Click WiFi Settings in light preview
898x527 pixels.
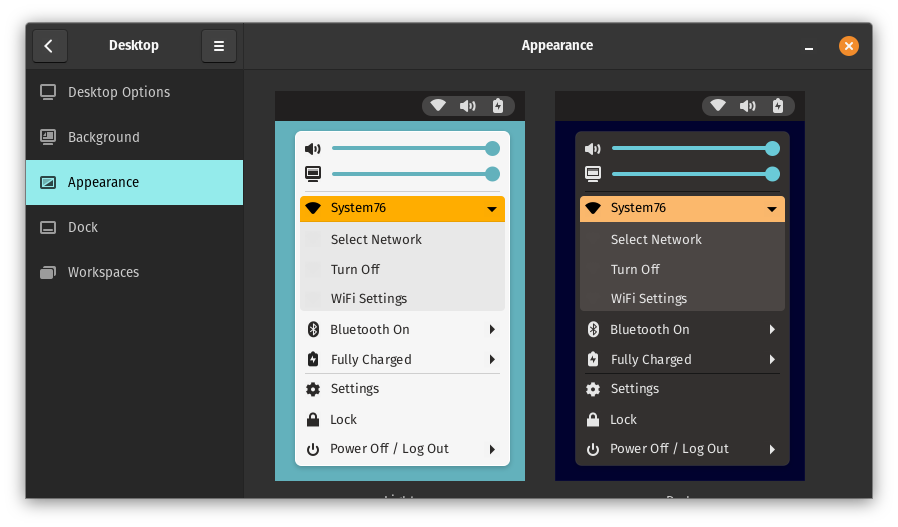tap(368, 298)
